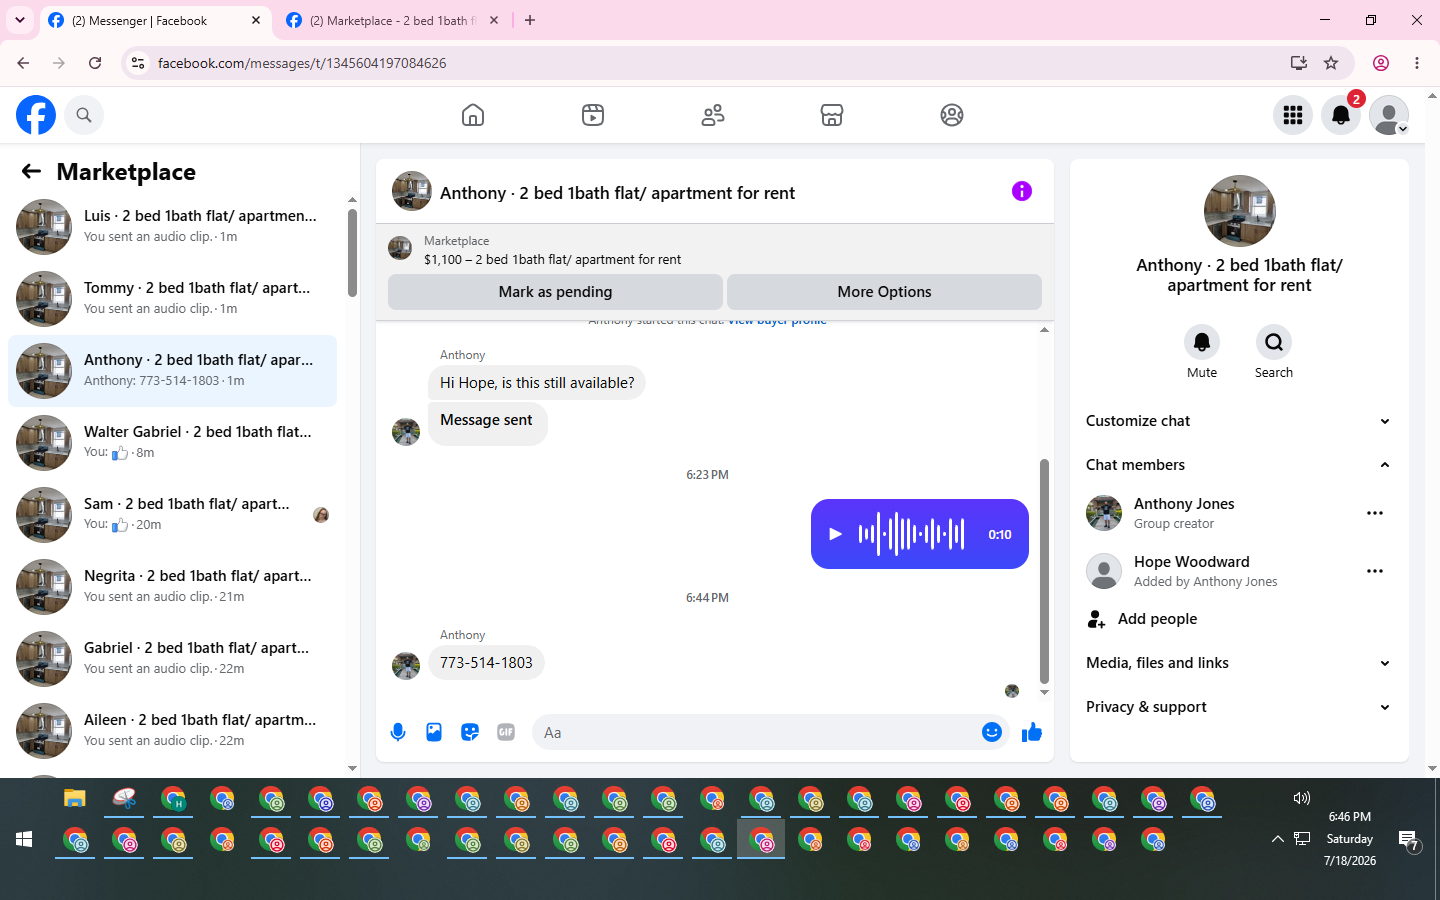Collapse the Chat members section
The width and height of the screenshot is (1440, 900).
click(x=1239, y=465)
